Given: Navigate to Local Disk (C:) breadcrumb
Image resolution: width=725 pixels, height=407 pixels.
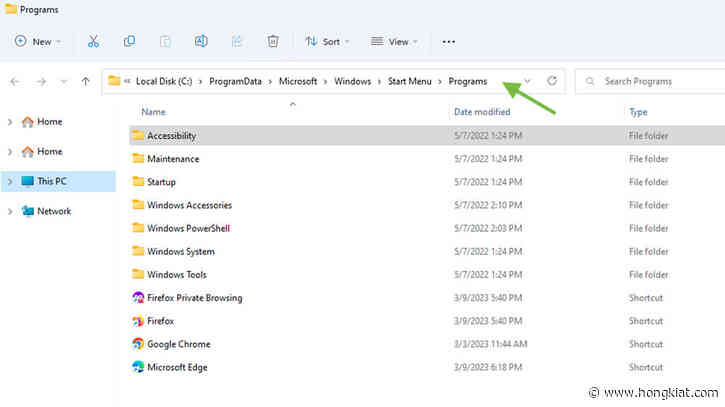Looking at the screenshot, I should (x=164, y=81).
